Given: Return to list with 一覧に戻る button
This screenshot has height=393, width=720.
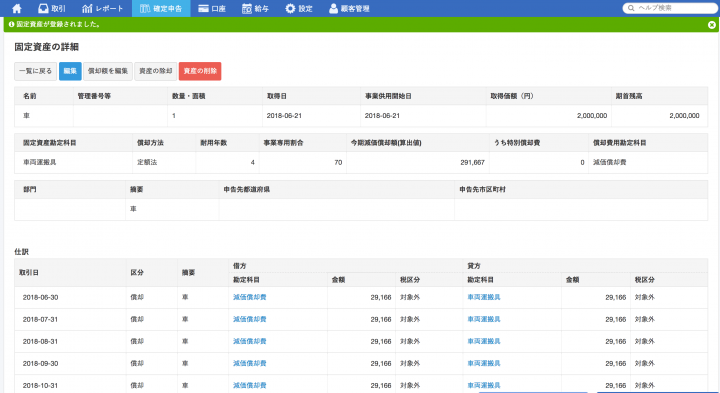Looking at the screenshot, I should (35, 71).
